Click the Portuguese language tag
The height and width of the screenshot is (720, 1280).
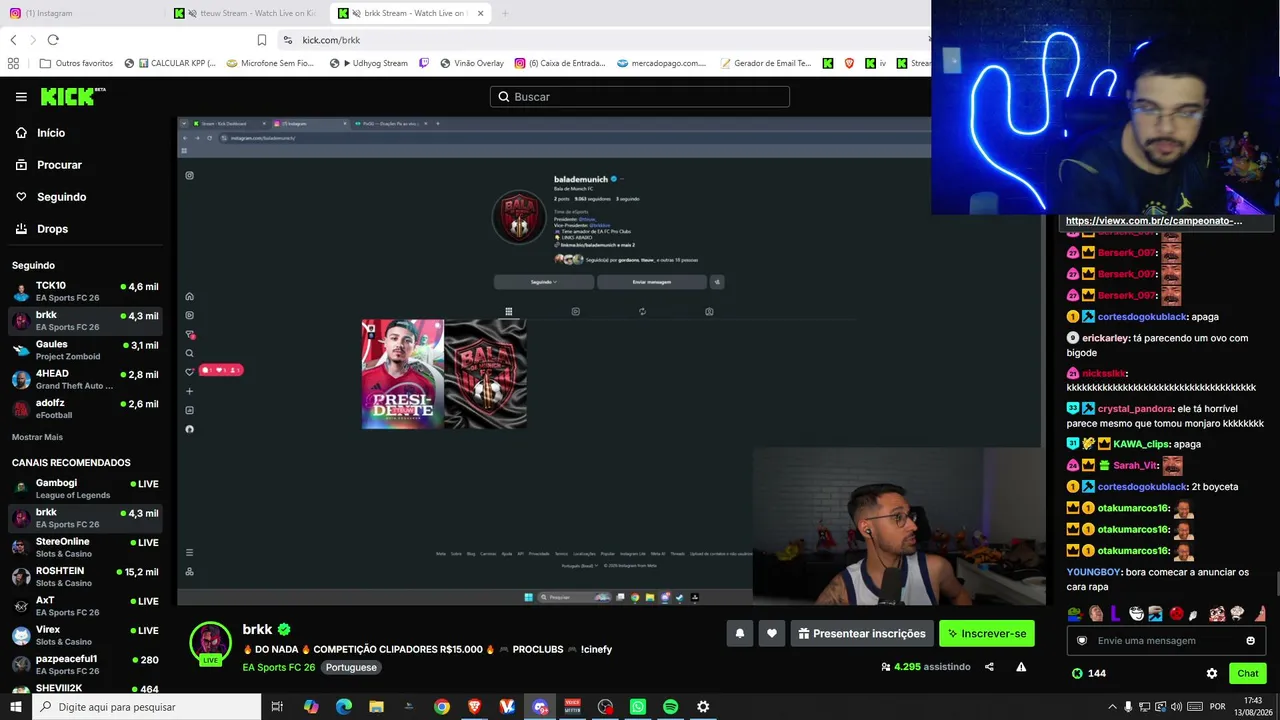click(x=351, y=667)
